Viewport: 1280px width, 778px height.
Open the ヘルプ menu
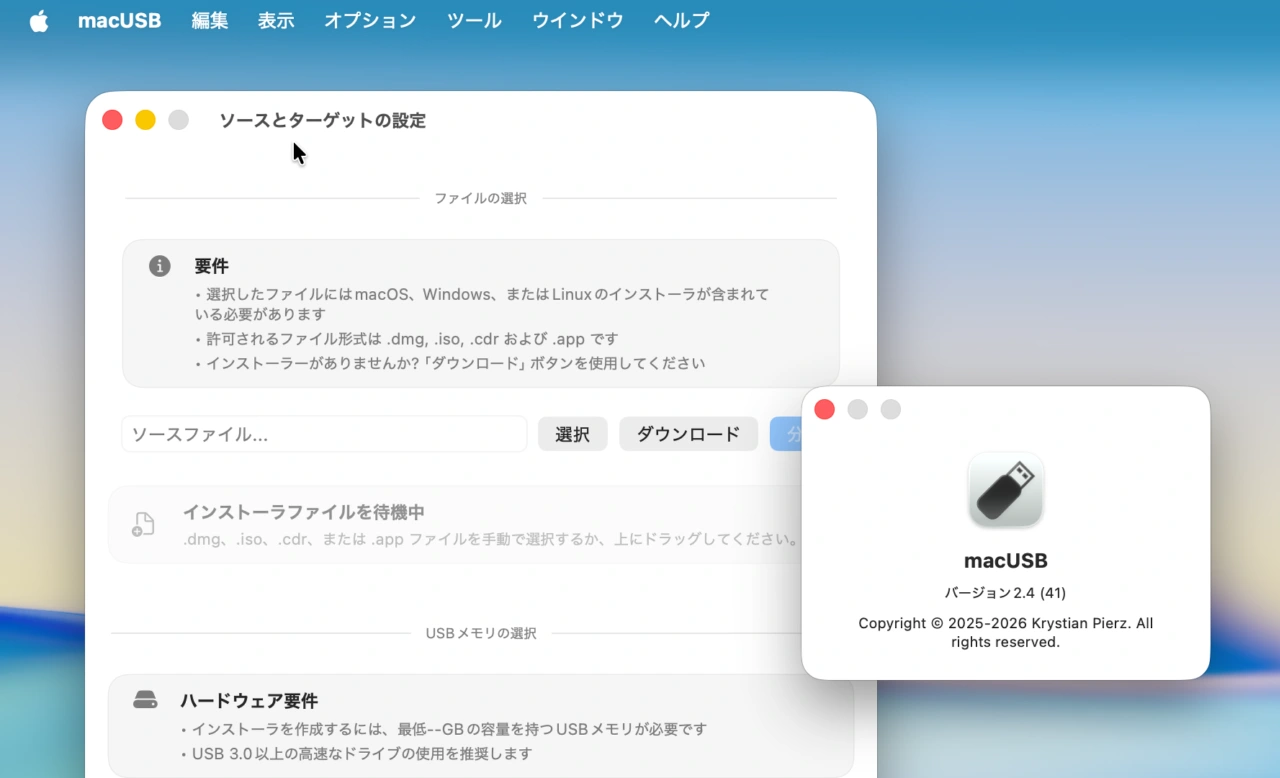[x=682, y=21]
